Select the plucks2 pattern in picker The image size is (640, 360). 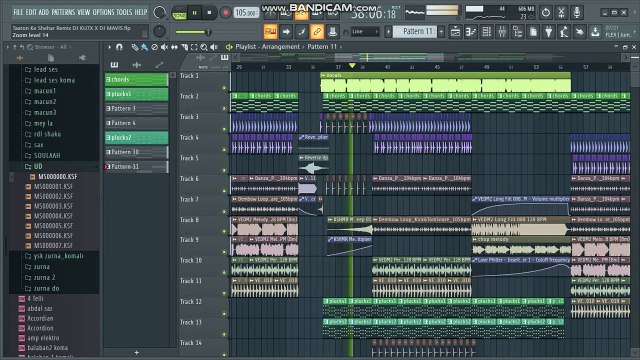136,138
